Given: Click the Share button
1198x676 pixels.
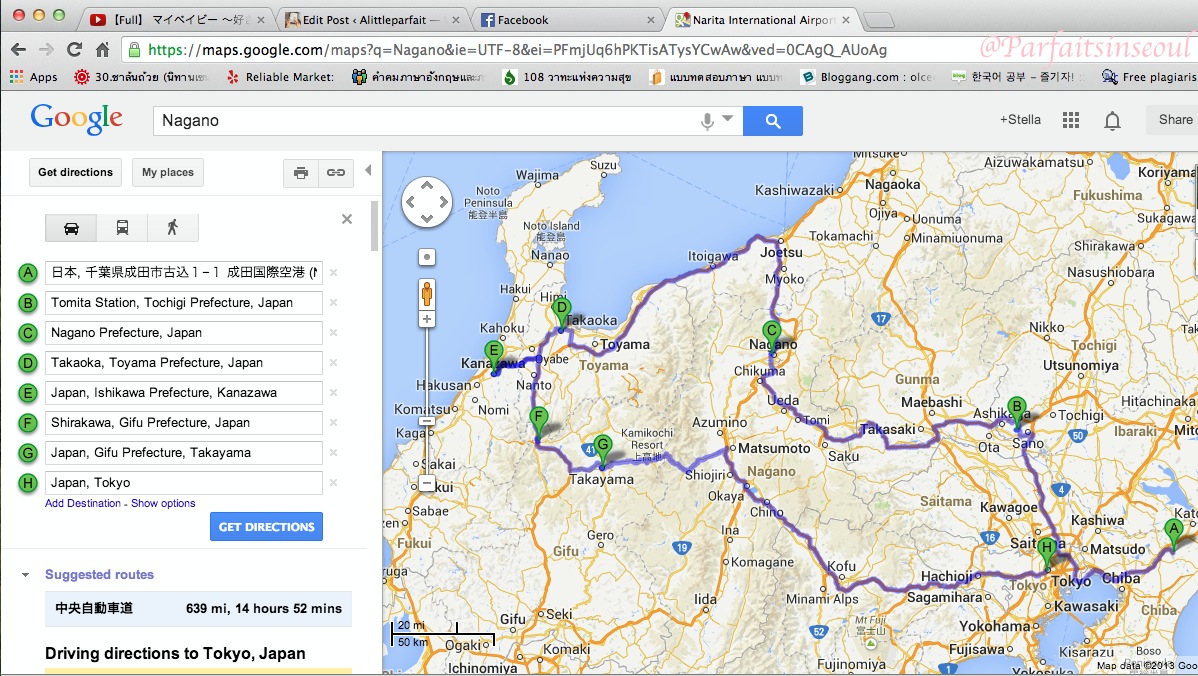Looking at the screenshot, I should tap(1174, 120).
